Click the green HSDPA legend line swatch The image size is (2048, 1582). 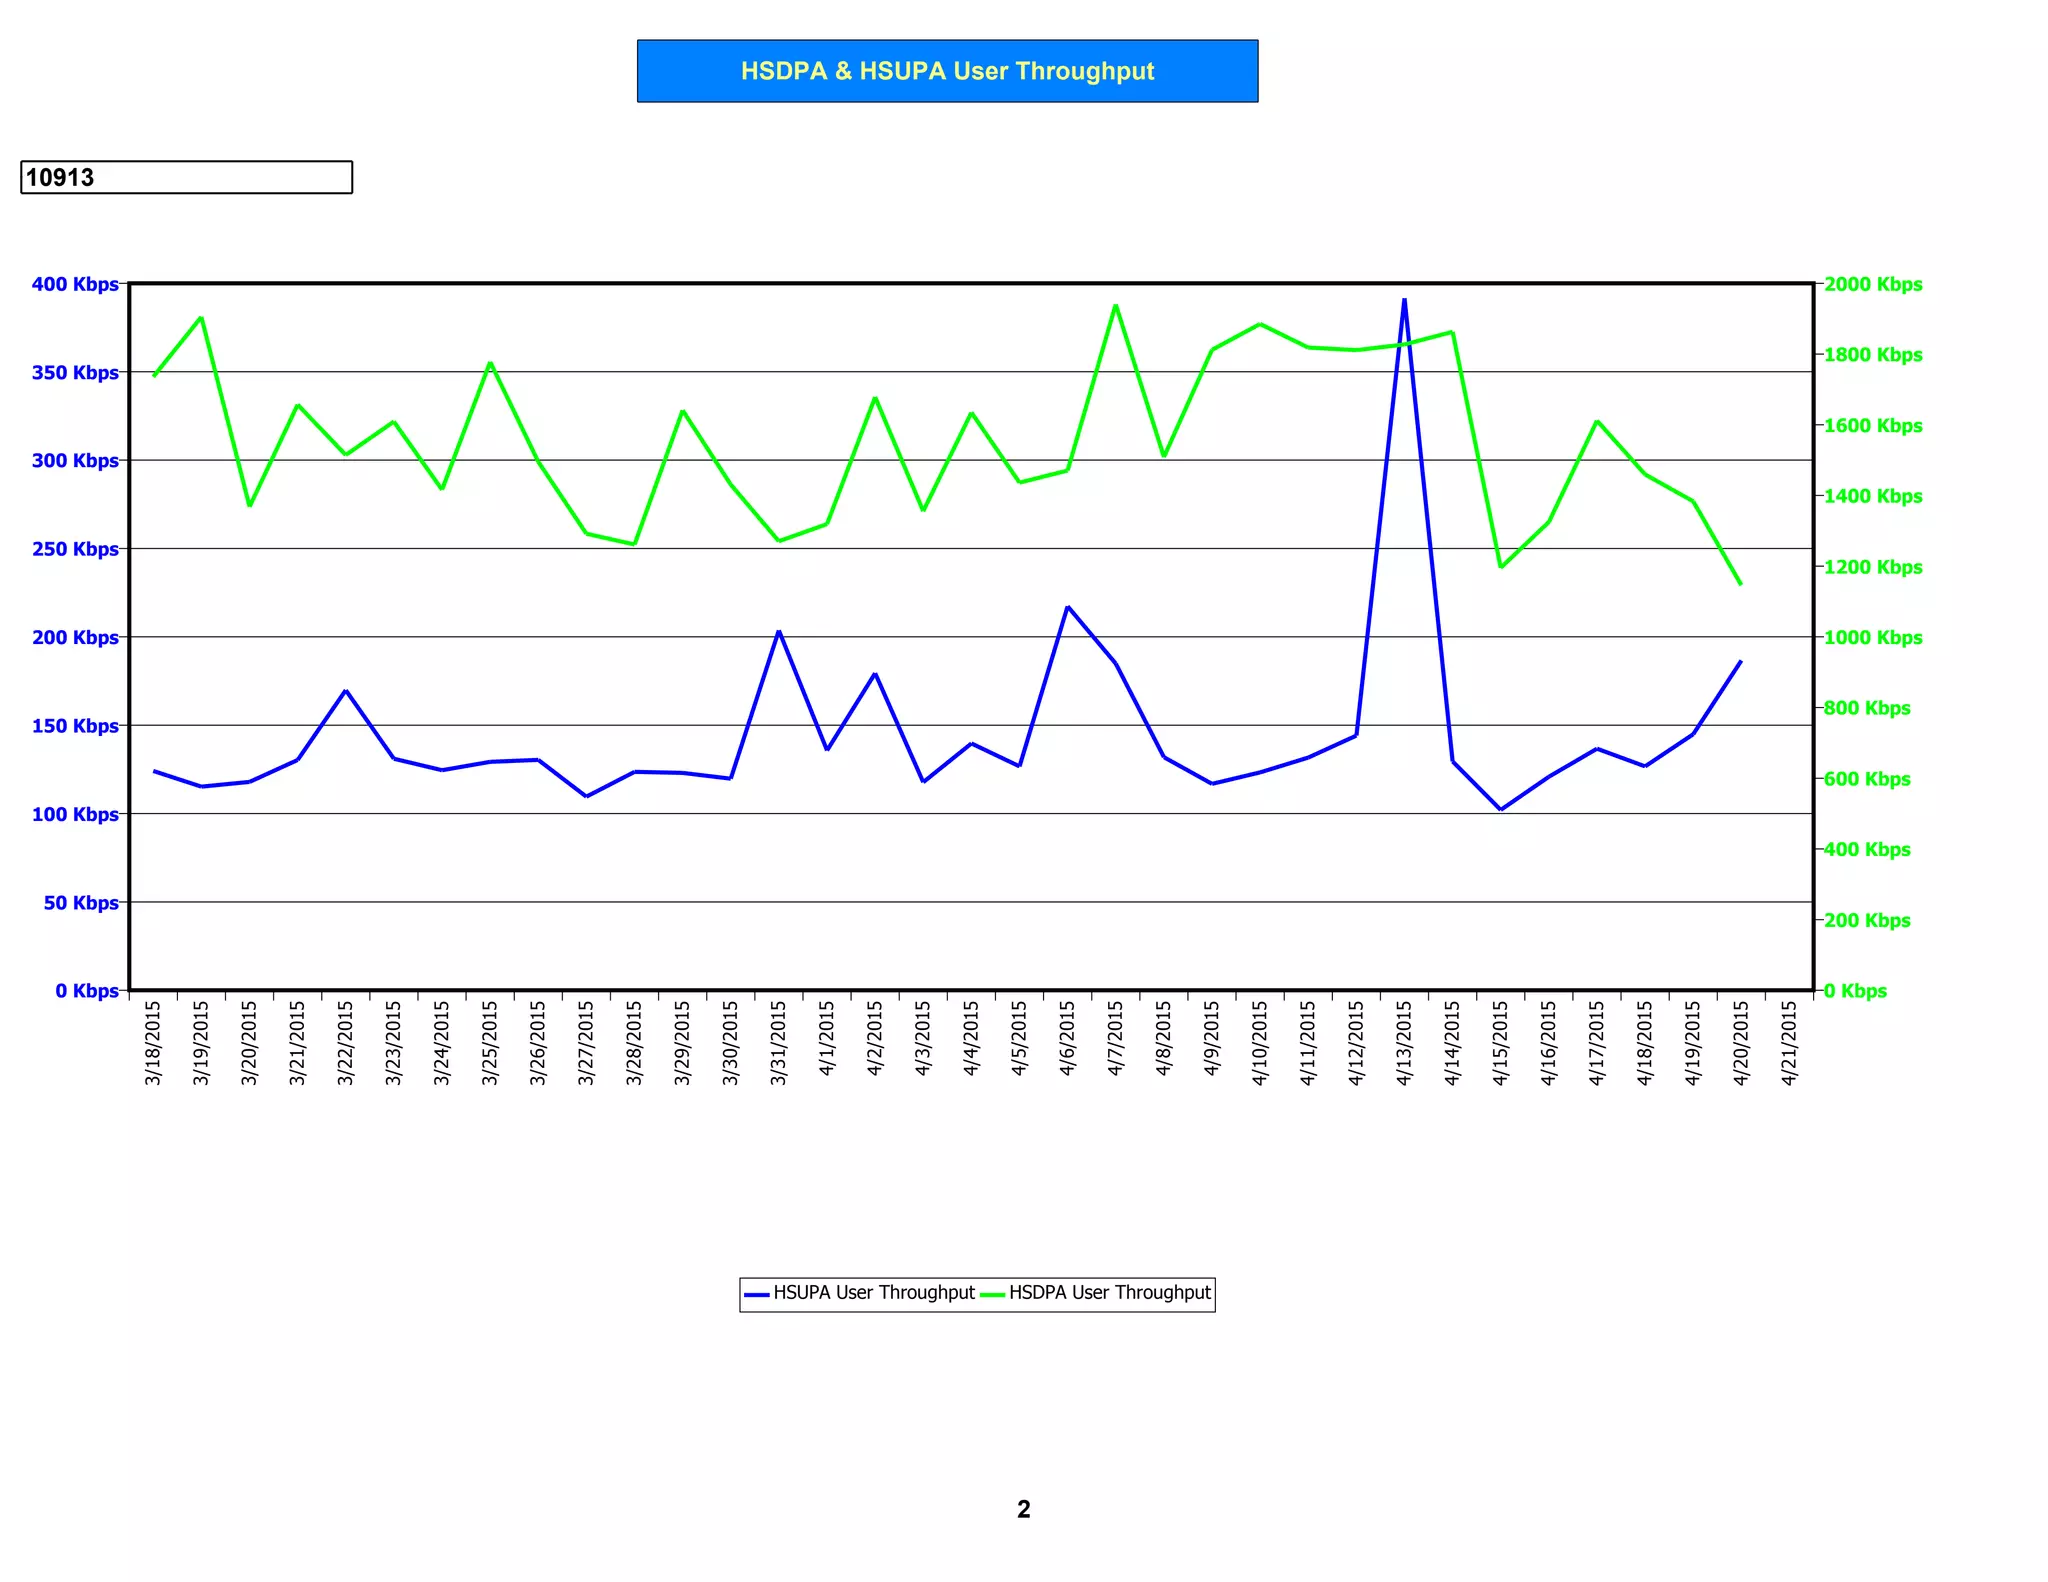pos(992,1294)
